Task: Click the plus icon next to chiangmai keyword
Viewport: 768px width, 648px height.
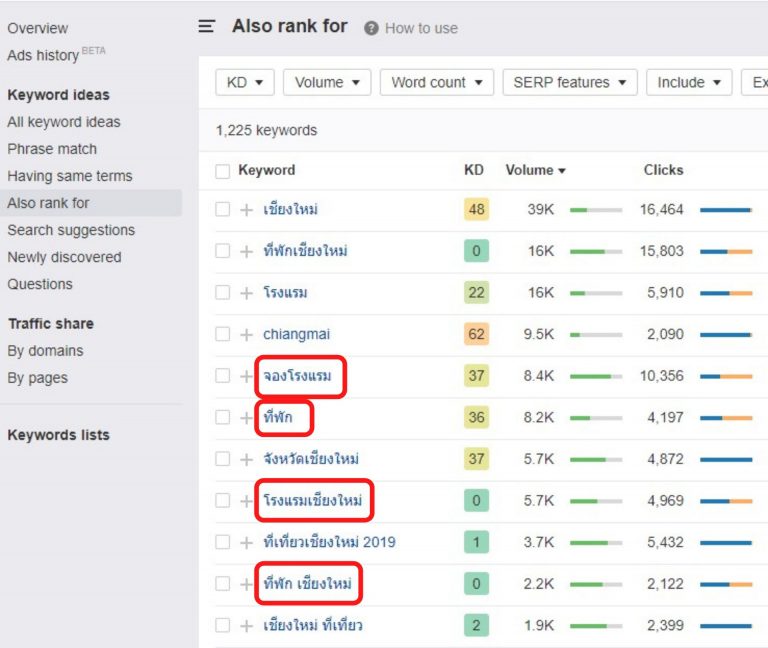Action: [246, 335]
